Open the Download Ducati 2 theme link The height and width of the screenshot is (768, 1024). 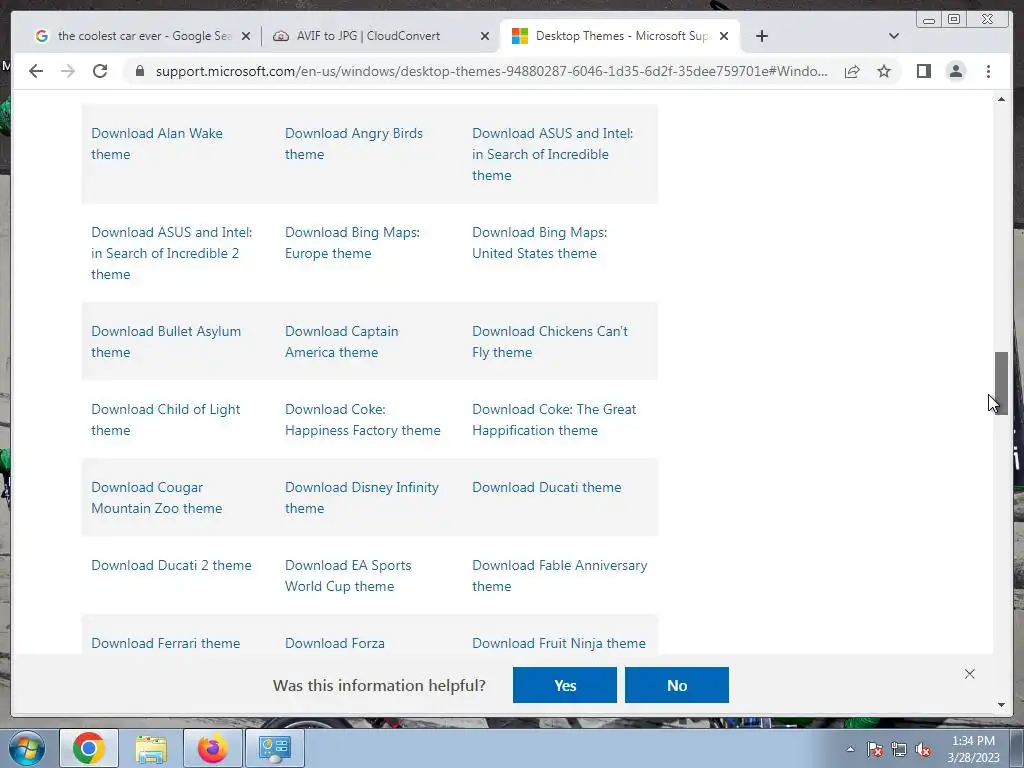tap(171, 566)
